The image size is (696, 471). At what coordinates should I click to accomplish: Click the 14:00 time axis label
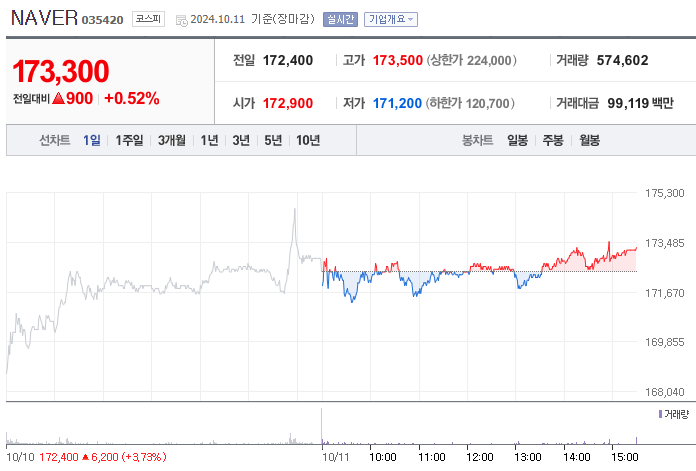tap(577, 457)
